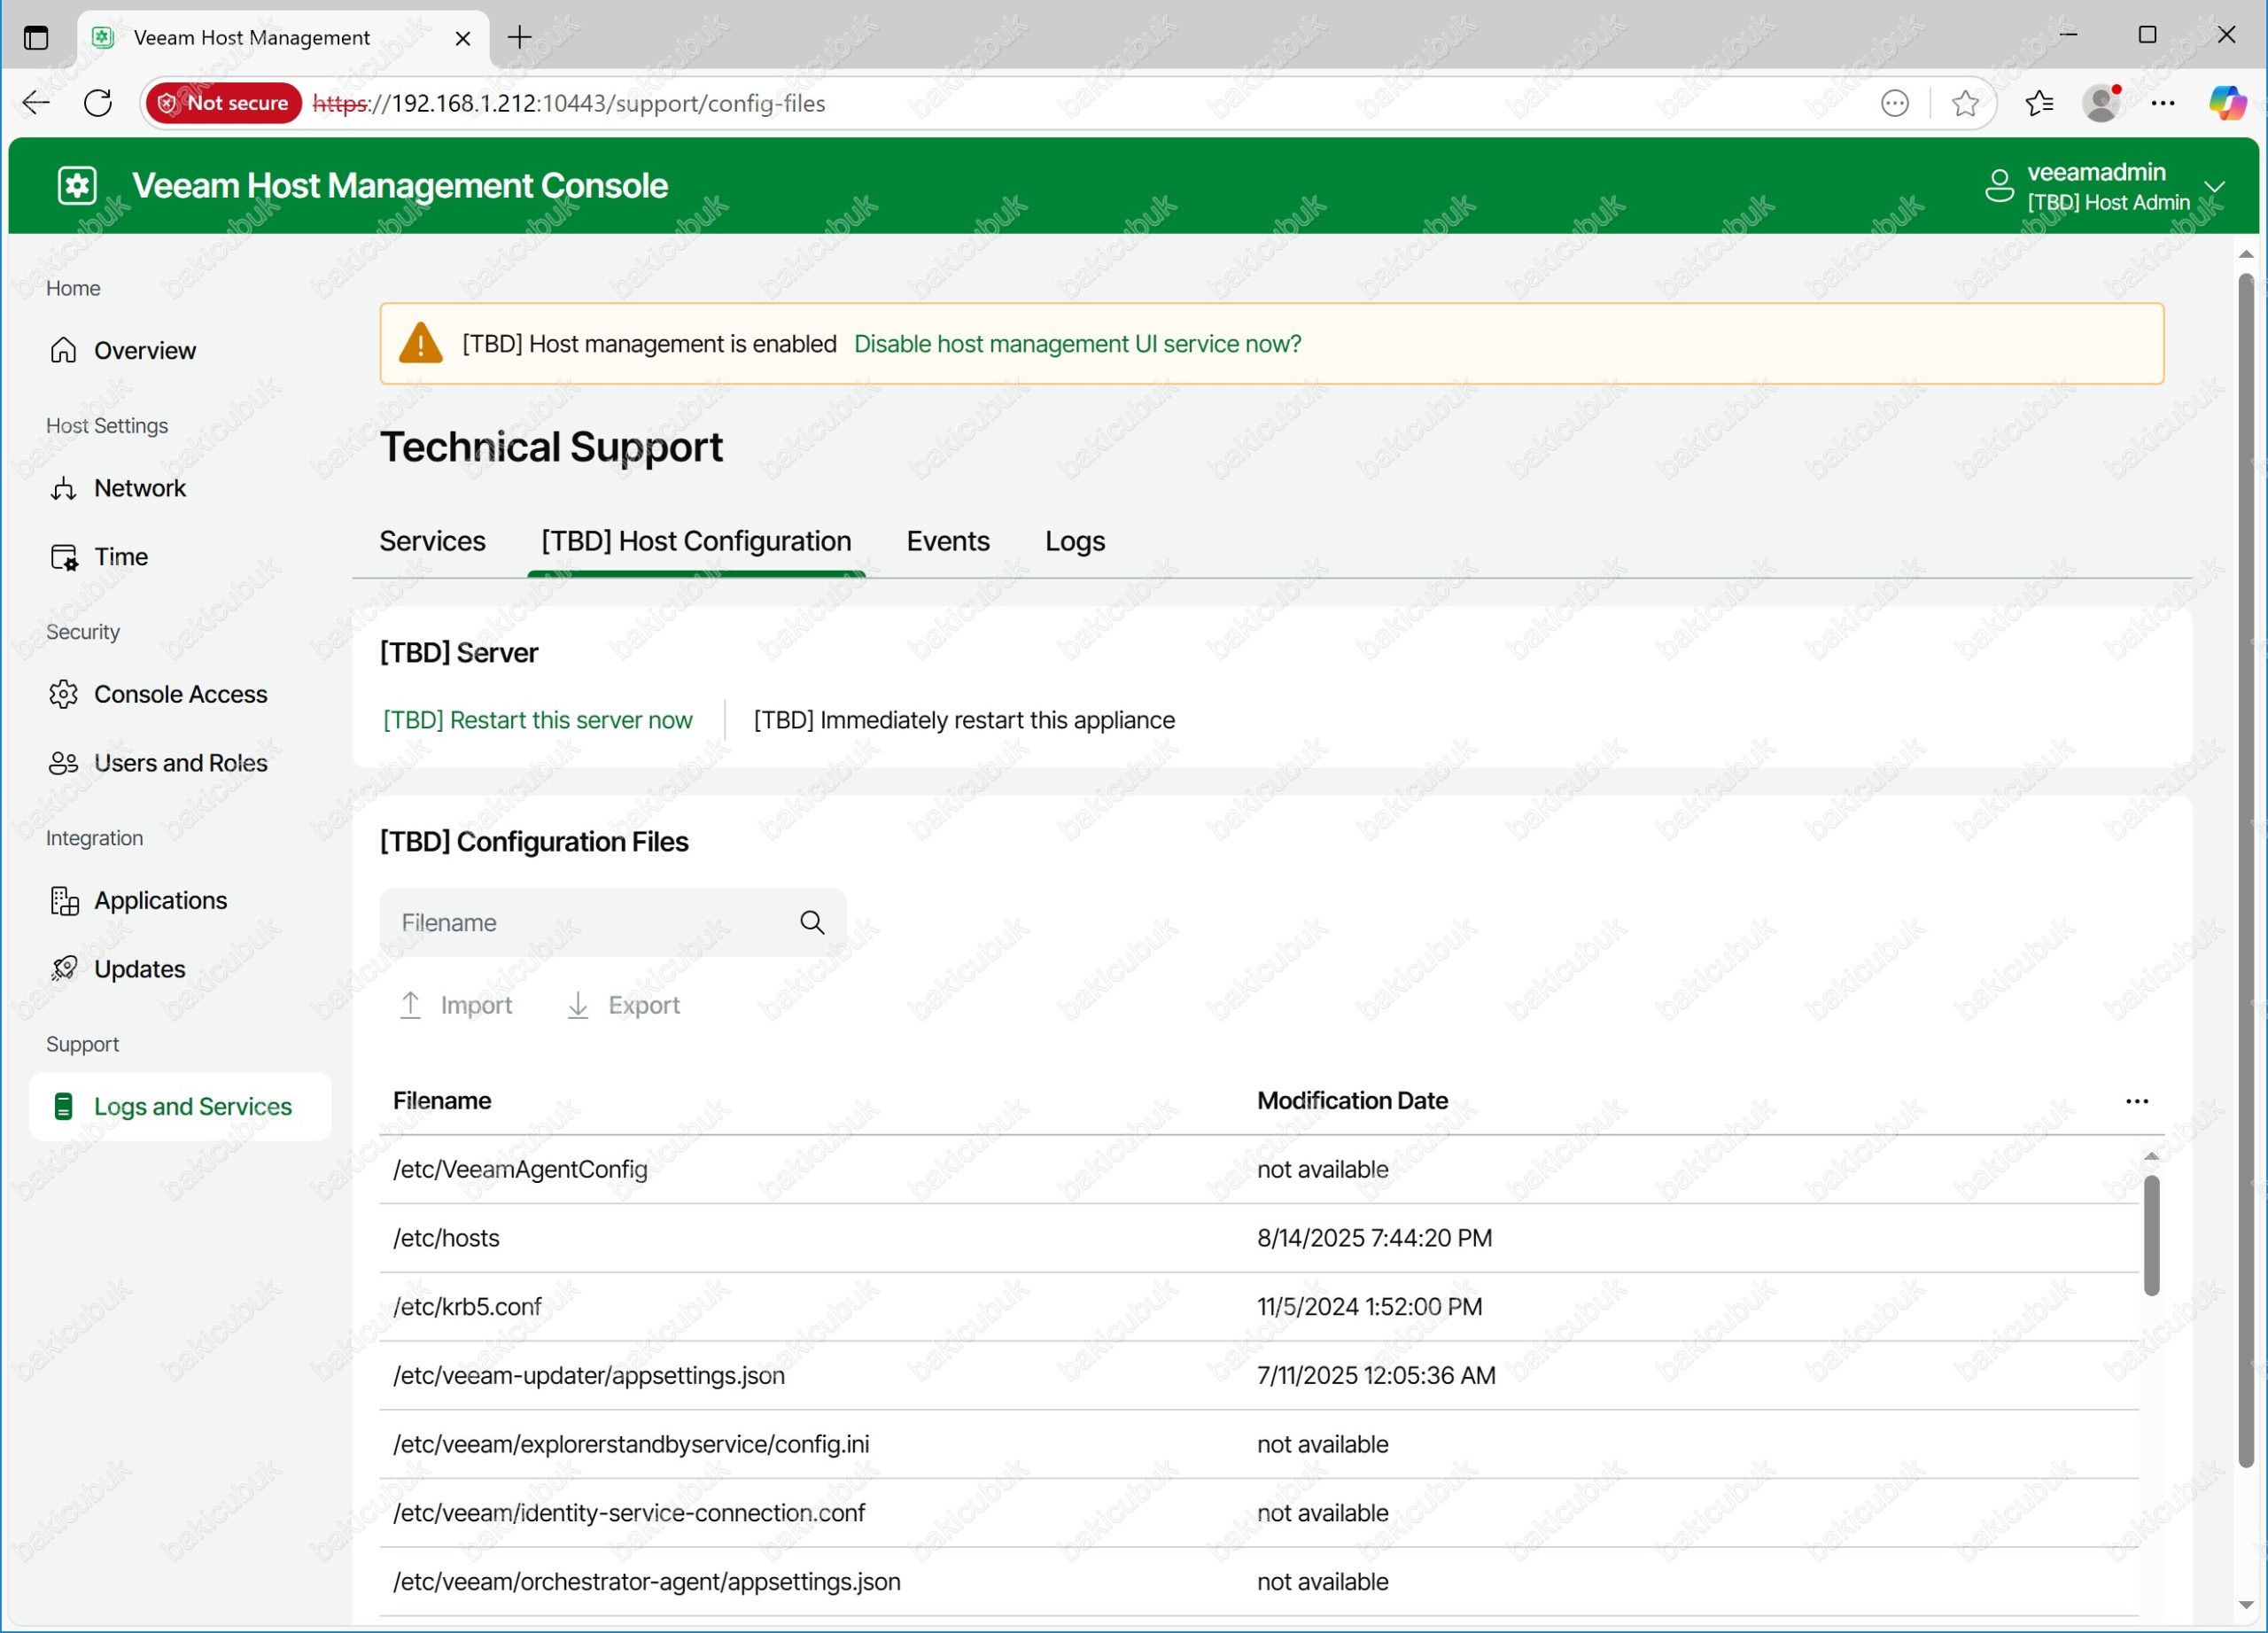Screen dimensions: 2268x1633
Task: Click the Veeam console logo icon
Action: tap(77, 186)
